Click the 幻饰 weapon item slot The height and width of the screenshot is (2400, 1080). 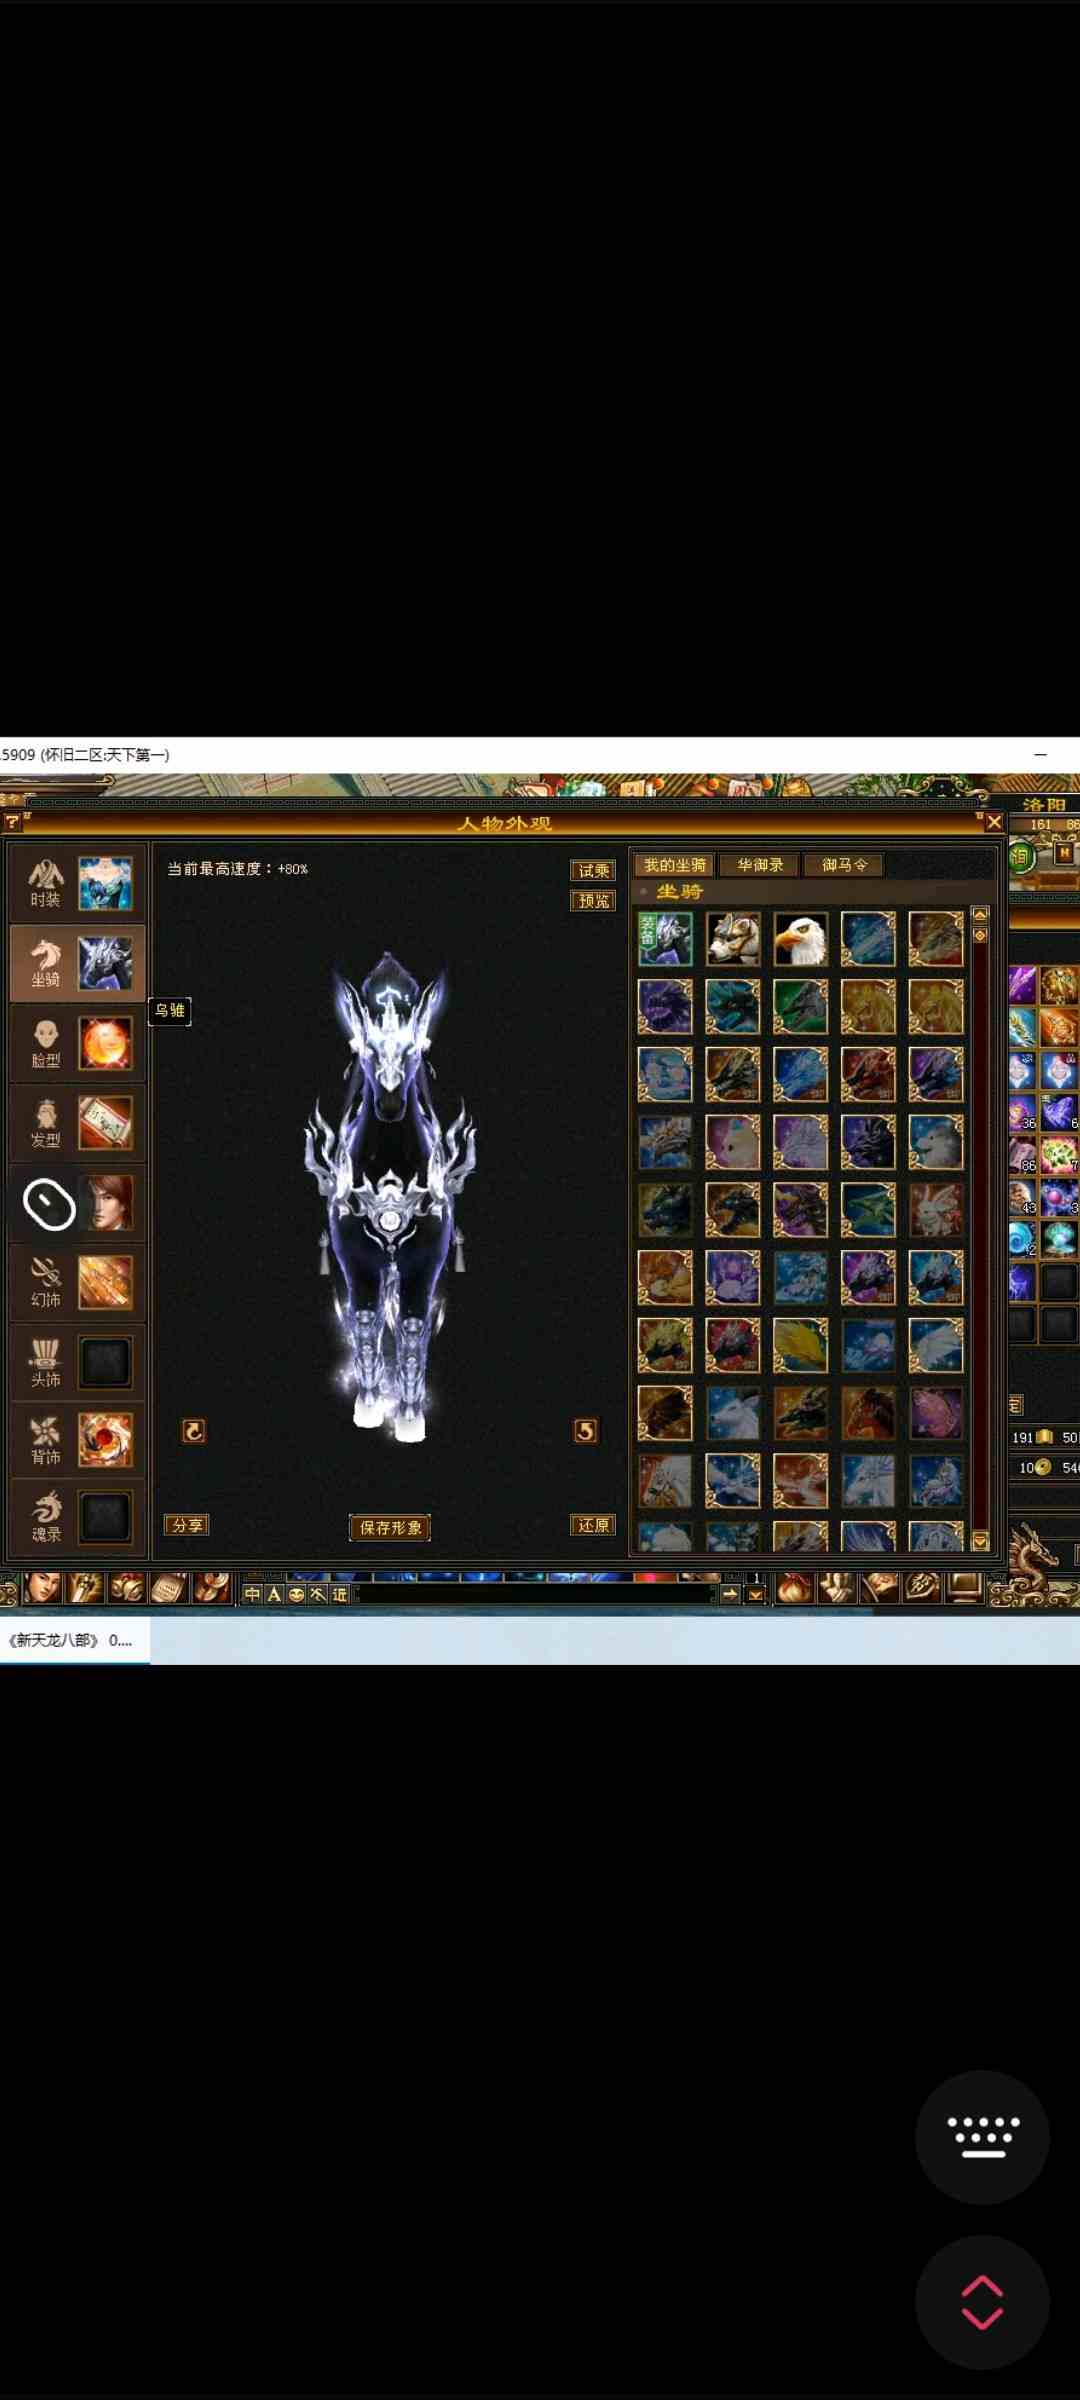pyautogui.click(x=105, y=1283)
